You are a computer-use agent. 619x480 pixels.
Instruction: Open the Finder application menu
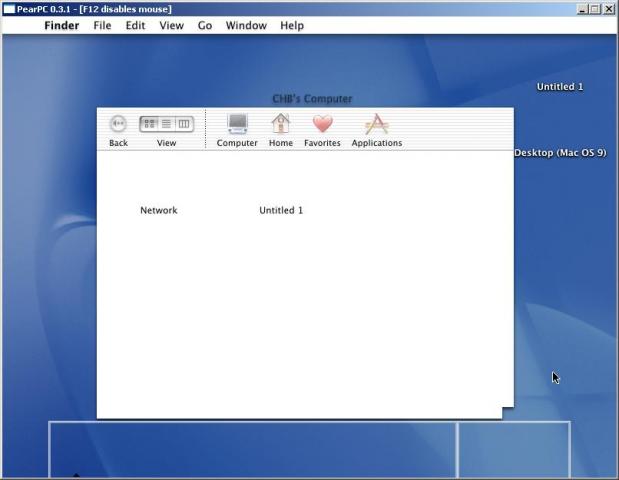tap(62, 26)
